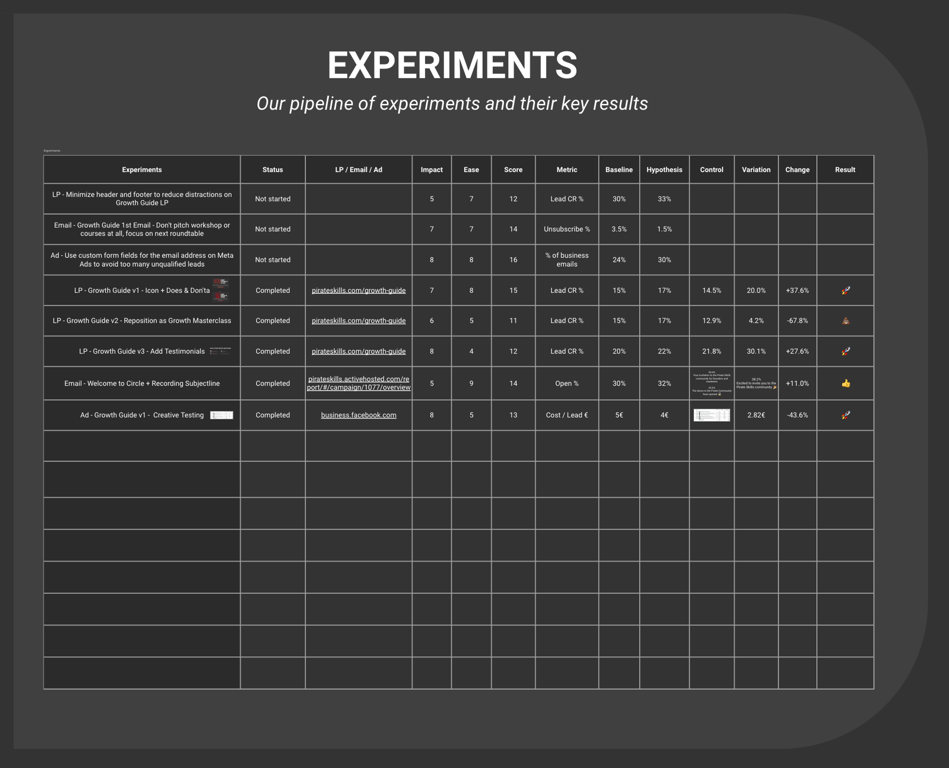Click the '4.2%' variation value
The width and height of the screenshot is (949, 768).
756,321
